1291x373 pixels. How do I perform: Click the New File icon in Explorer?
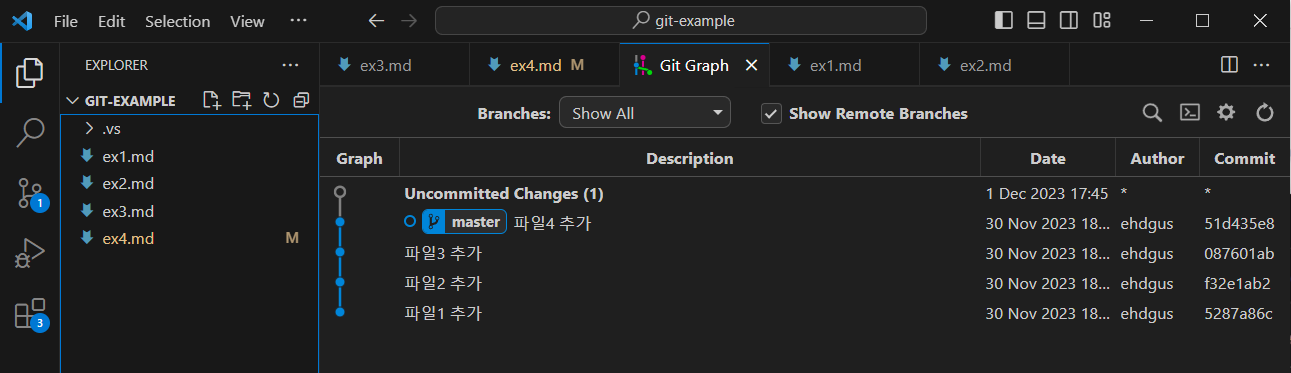pos(211,100)
